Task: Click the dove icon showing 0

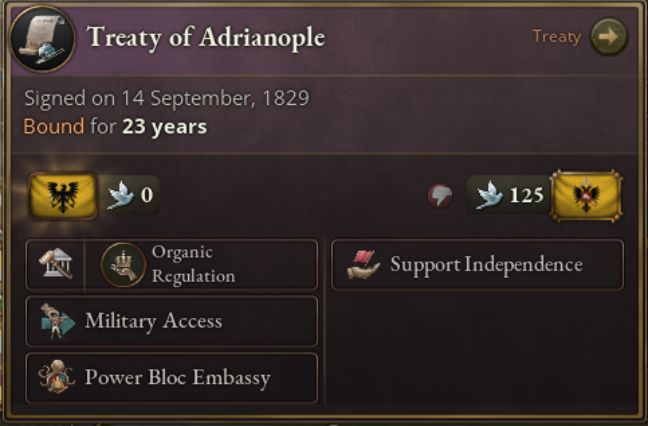Action: (x=121, y=194)
